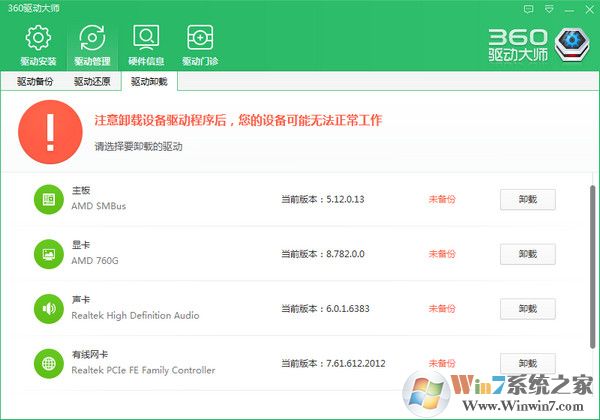Image resolution: width=600 pixels, height=420 pixels.
Task: Open 硬件信息 hardware info
Action: click(146, 45)
